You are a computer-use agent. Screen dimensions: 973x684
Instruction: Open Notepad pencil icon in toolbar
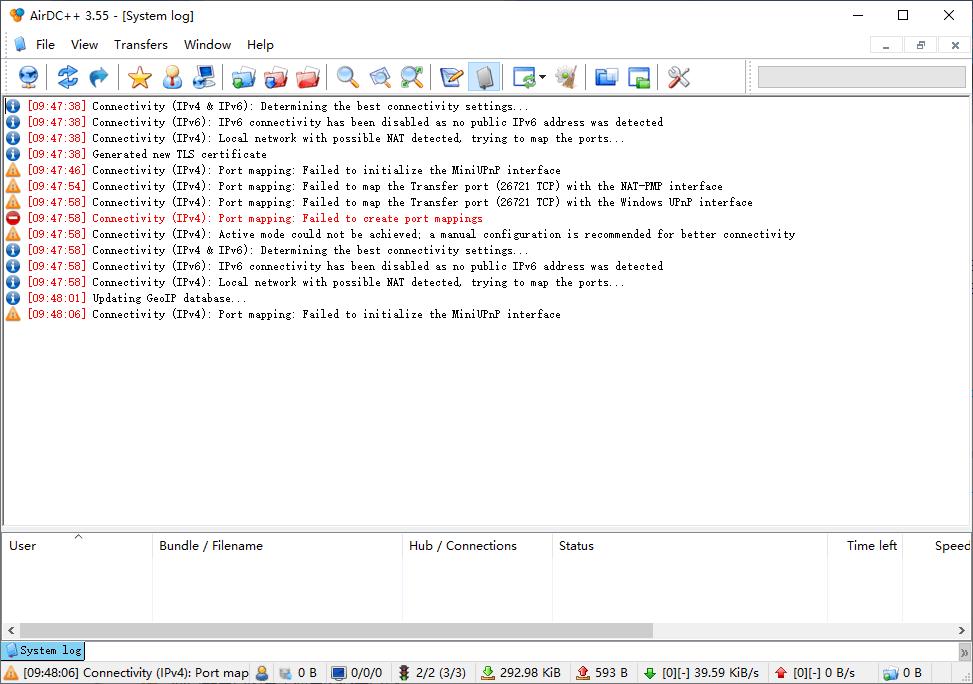[451, 77]
